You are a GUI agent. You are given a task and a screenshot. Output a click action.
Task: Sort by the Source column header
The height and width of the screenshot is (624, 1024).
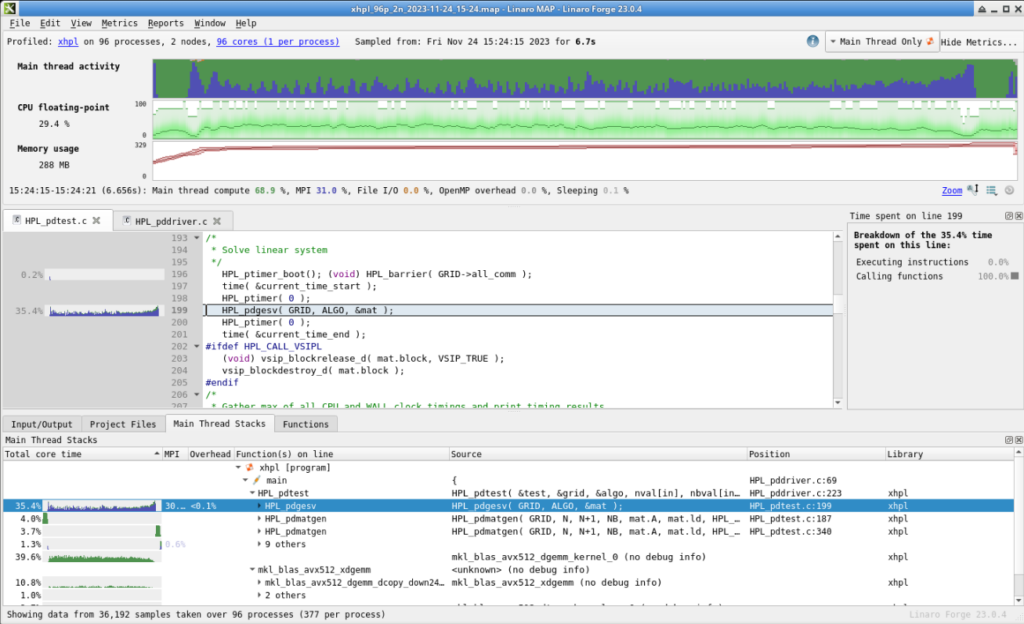(598, 454)
